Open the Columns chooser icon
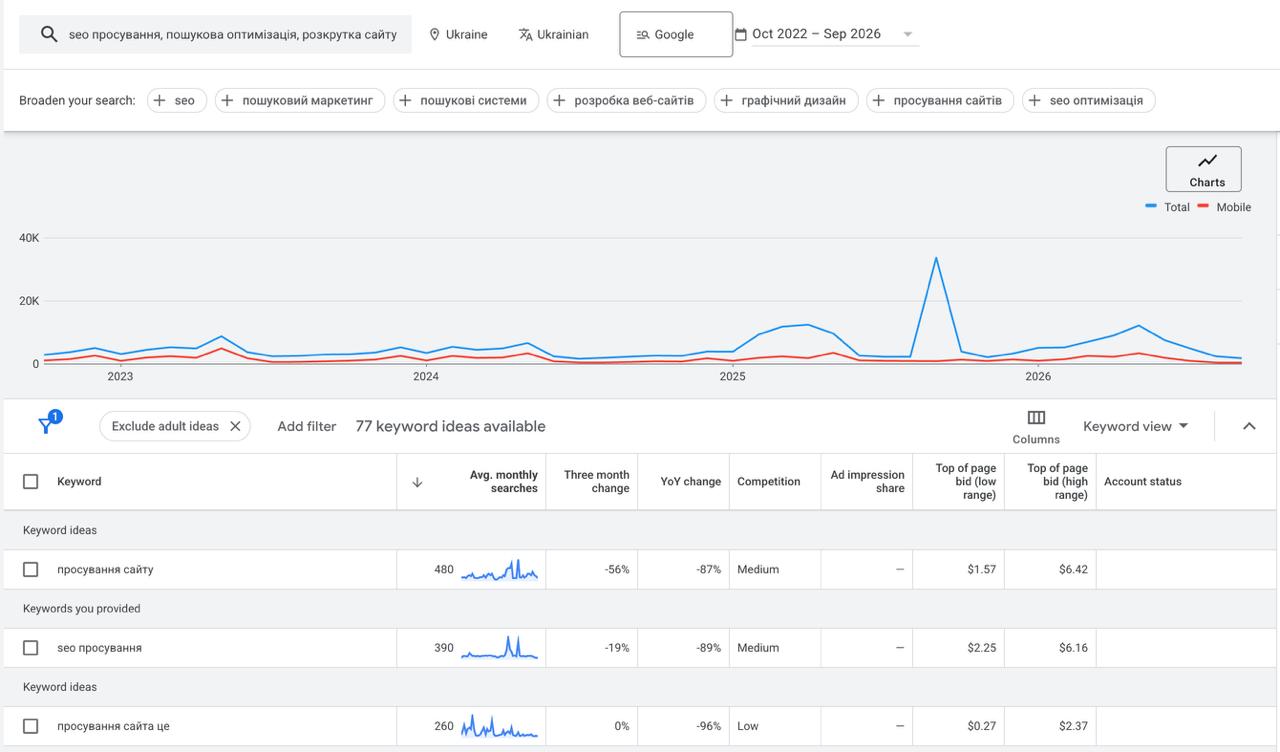 (1036, 417)
